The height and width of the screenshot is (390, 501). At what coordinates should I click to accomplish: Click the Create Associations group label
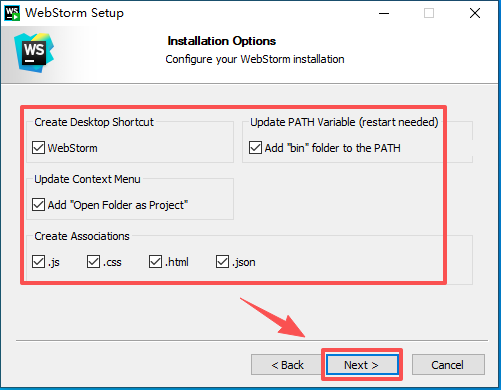pyautogui.click(x=82, y=236)
